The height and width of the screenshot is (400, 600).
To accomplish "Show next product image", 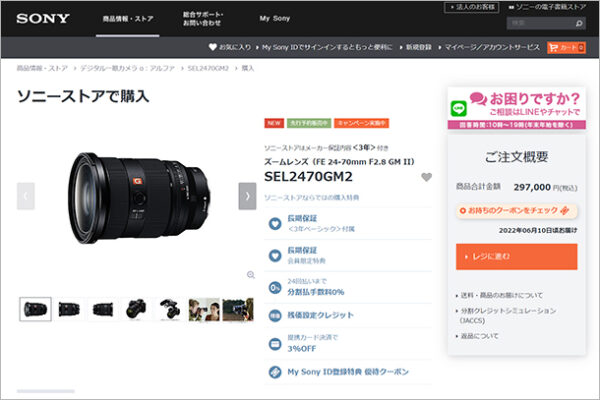I will [248, 196].
